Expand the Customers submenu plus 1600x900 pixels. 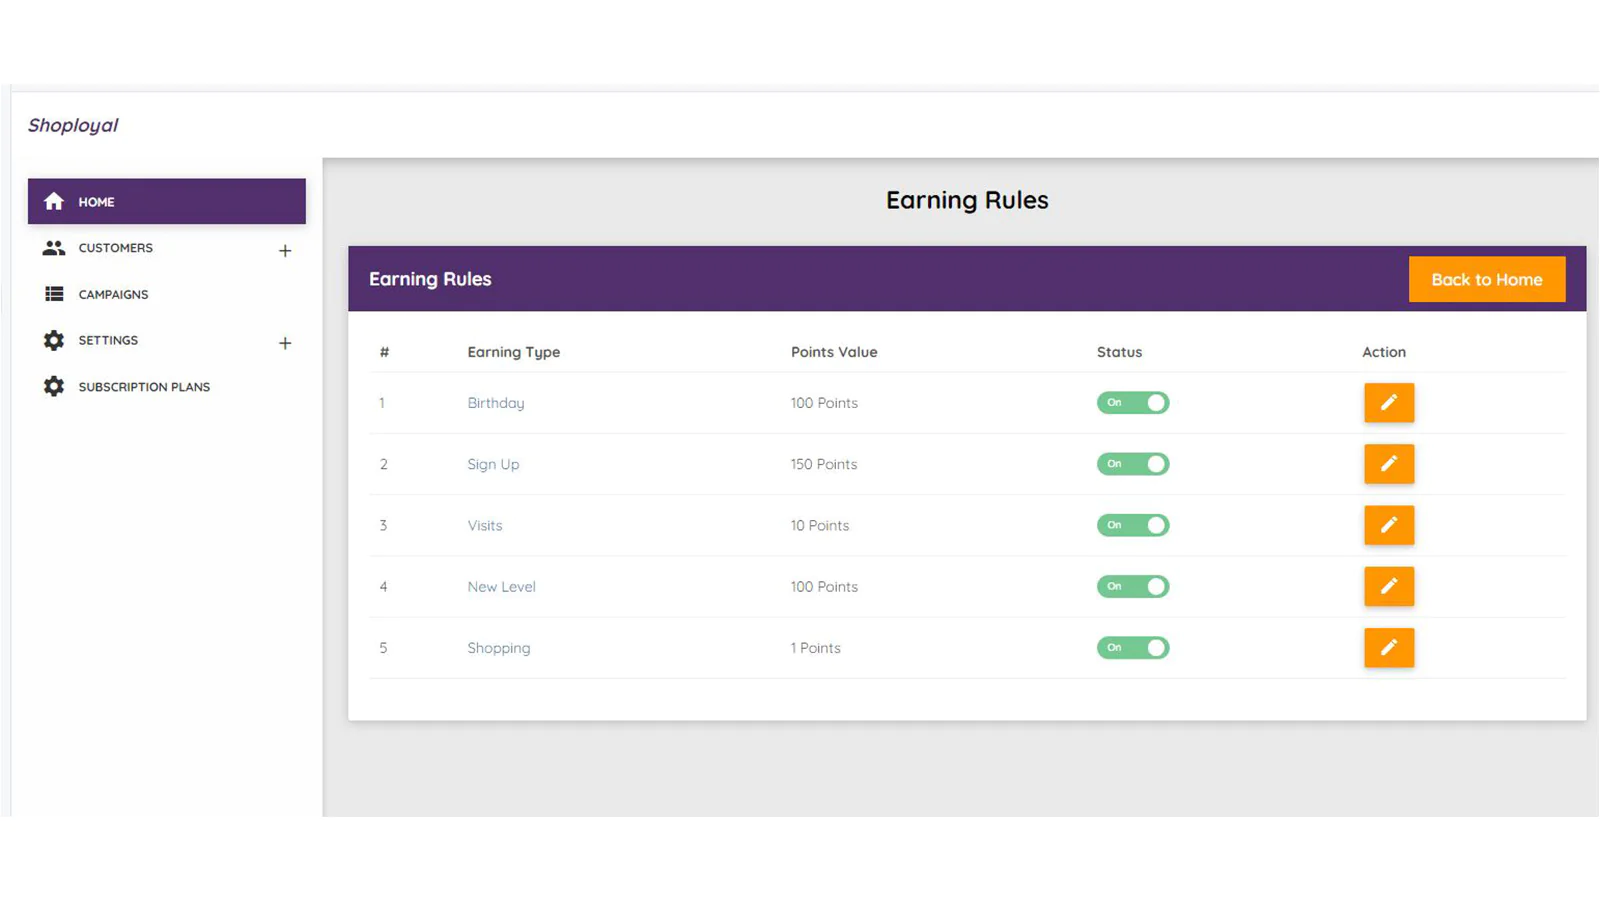tap(285, 251)
